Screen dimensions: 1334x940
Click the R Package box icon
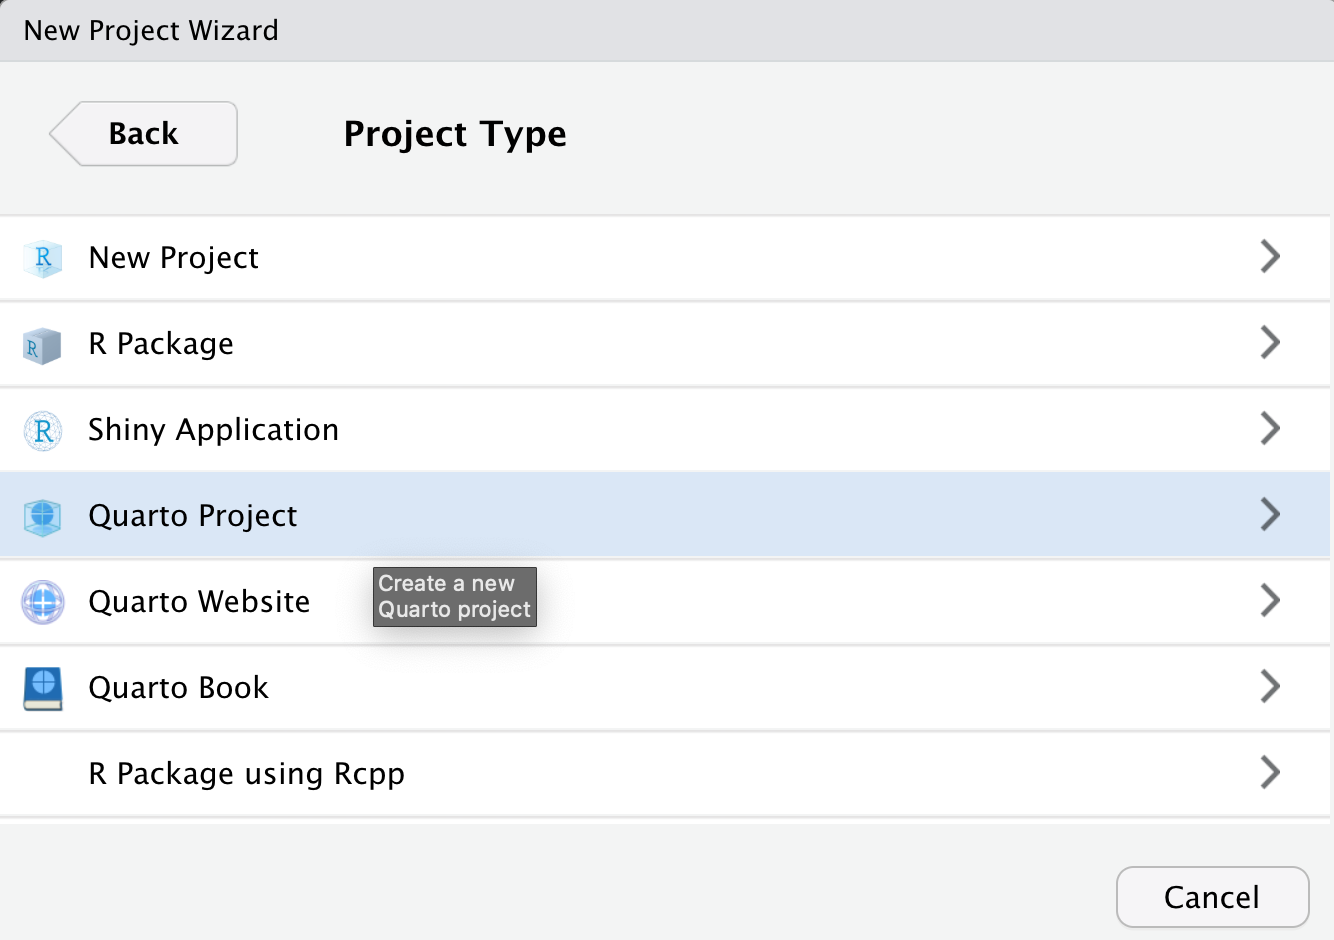[42, 346]
